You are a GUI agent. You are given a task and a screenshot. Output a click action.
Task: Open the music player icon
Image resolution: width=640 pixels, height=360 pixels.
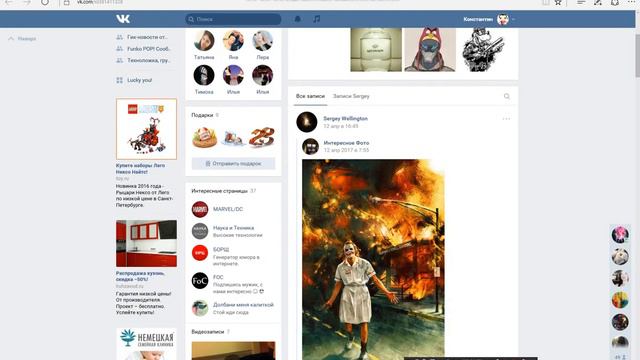tap(317, 19)
